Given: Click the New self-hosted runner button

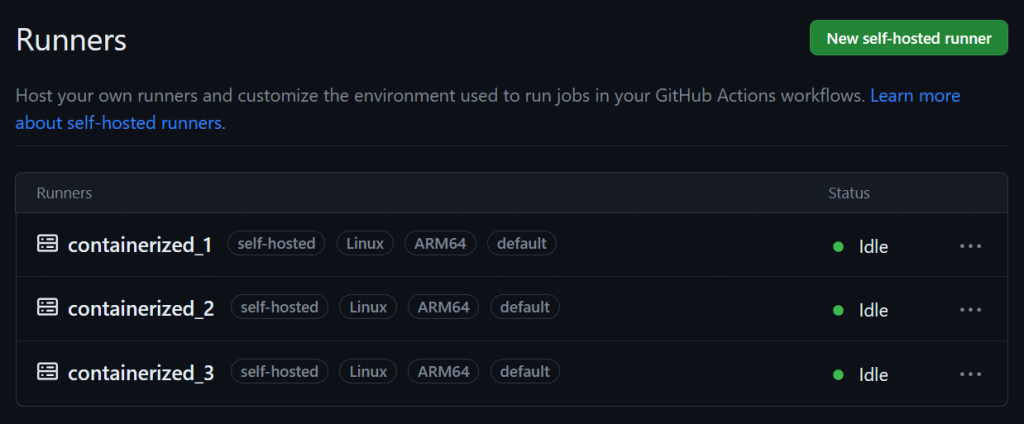Looking at the screenshot, I should (x=908, y=39).
